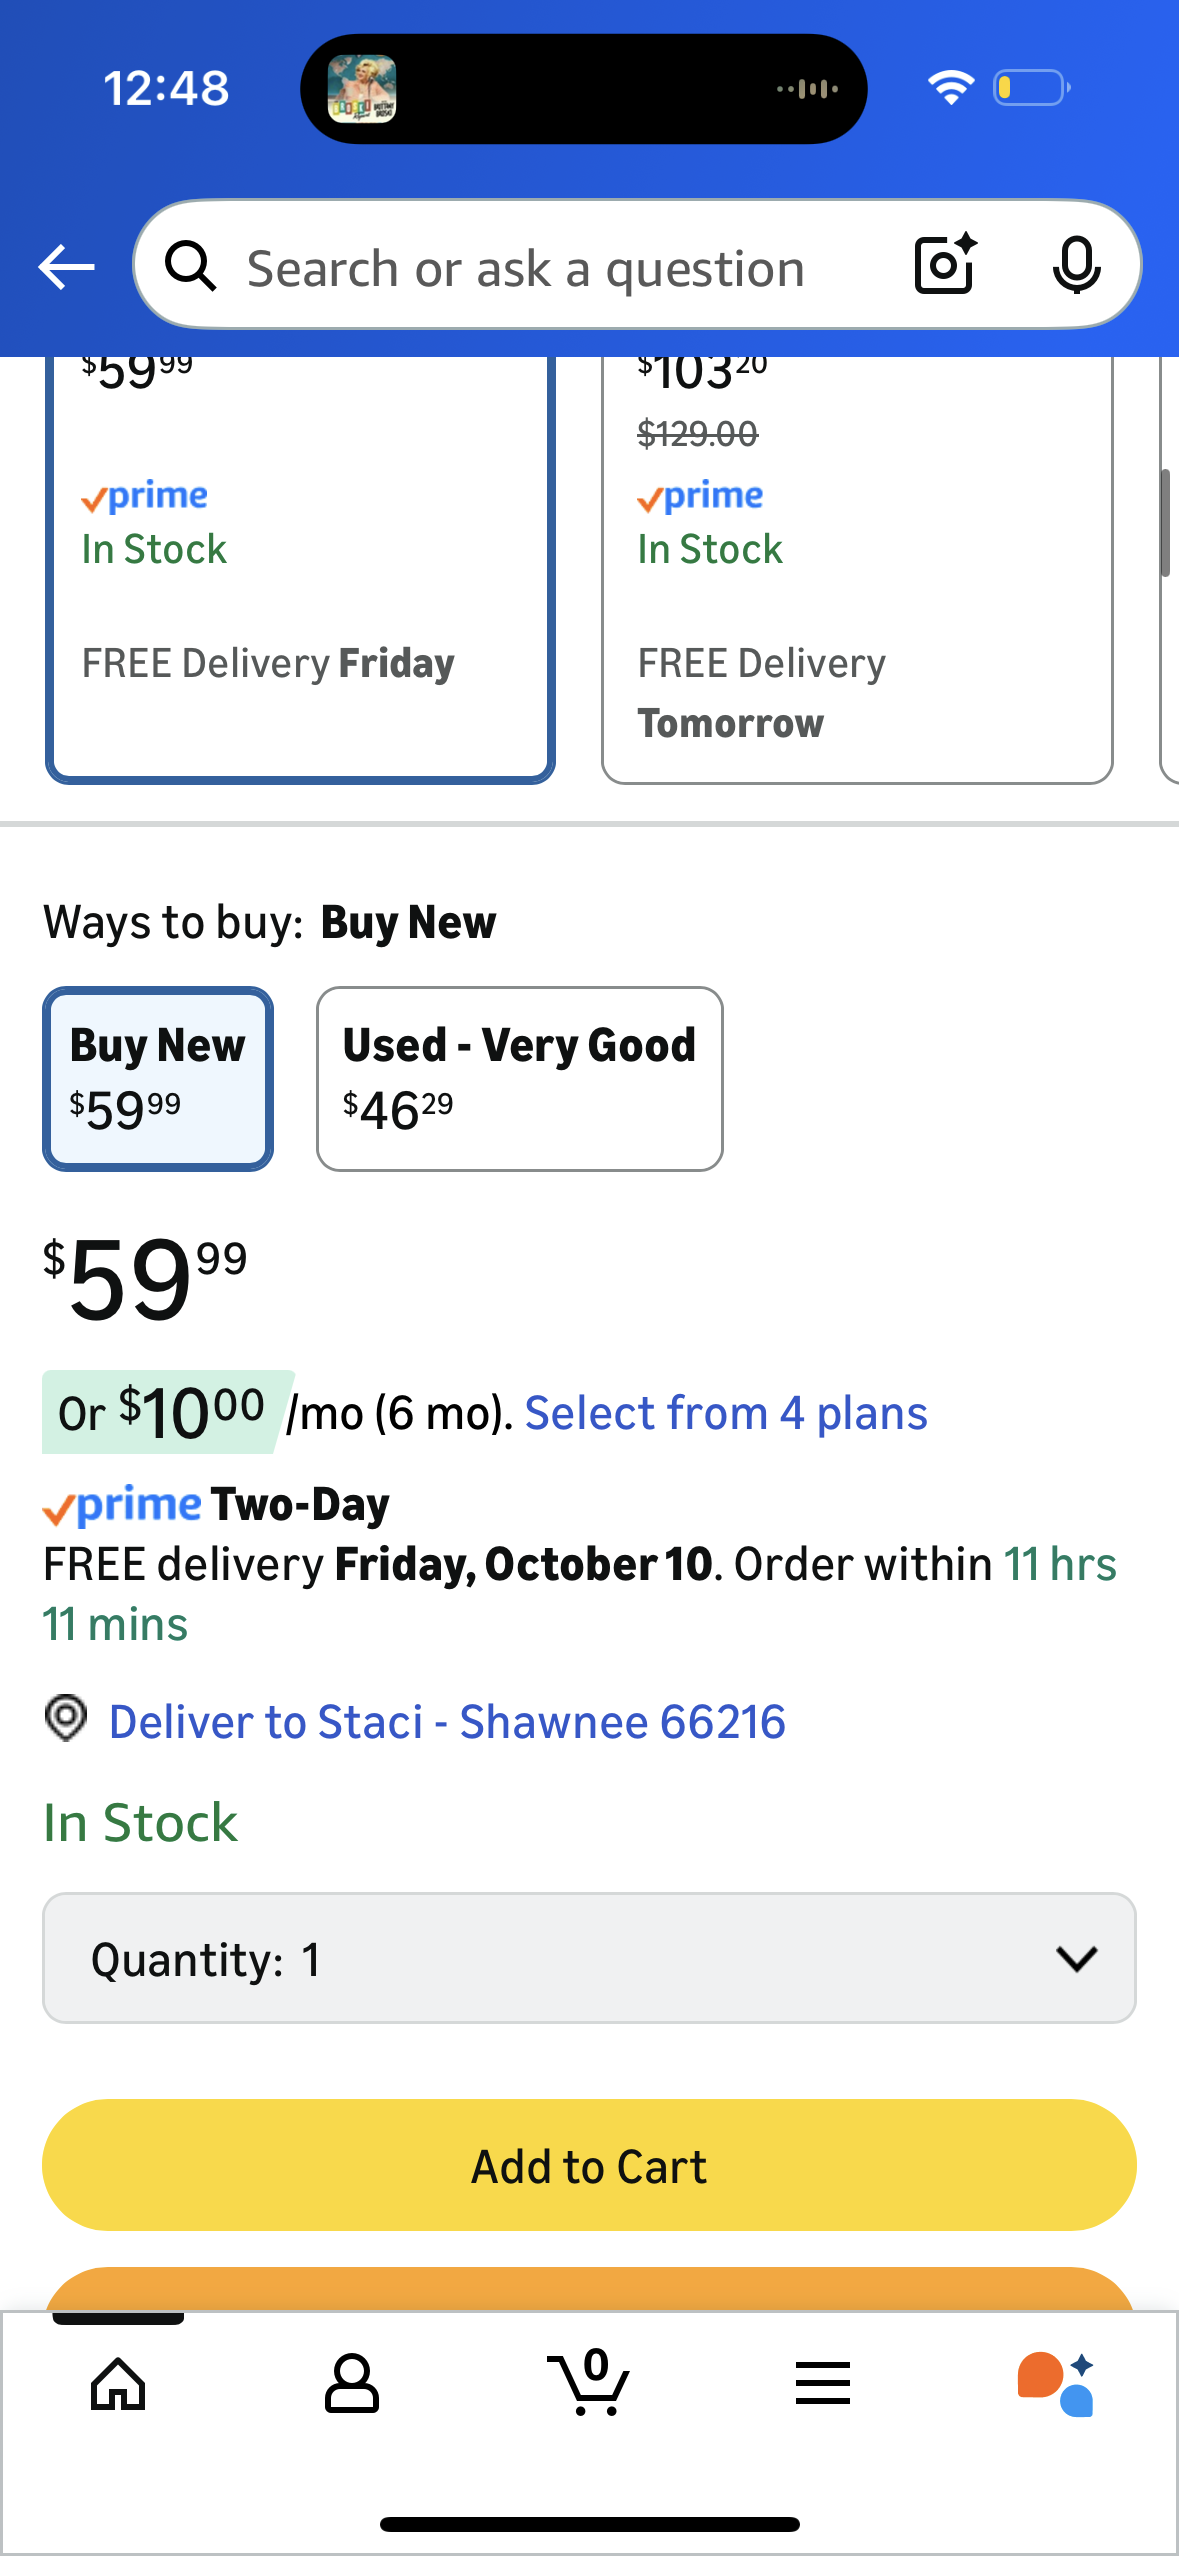Viewport: 1179px width, 2556px height.
Task: Tap the microphone voice search icon
Action: pos(1076,266)
